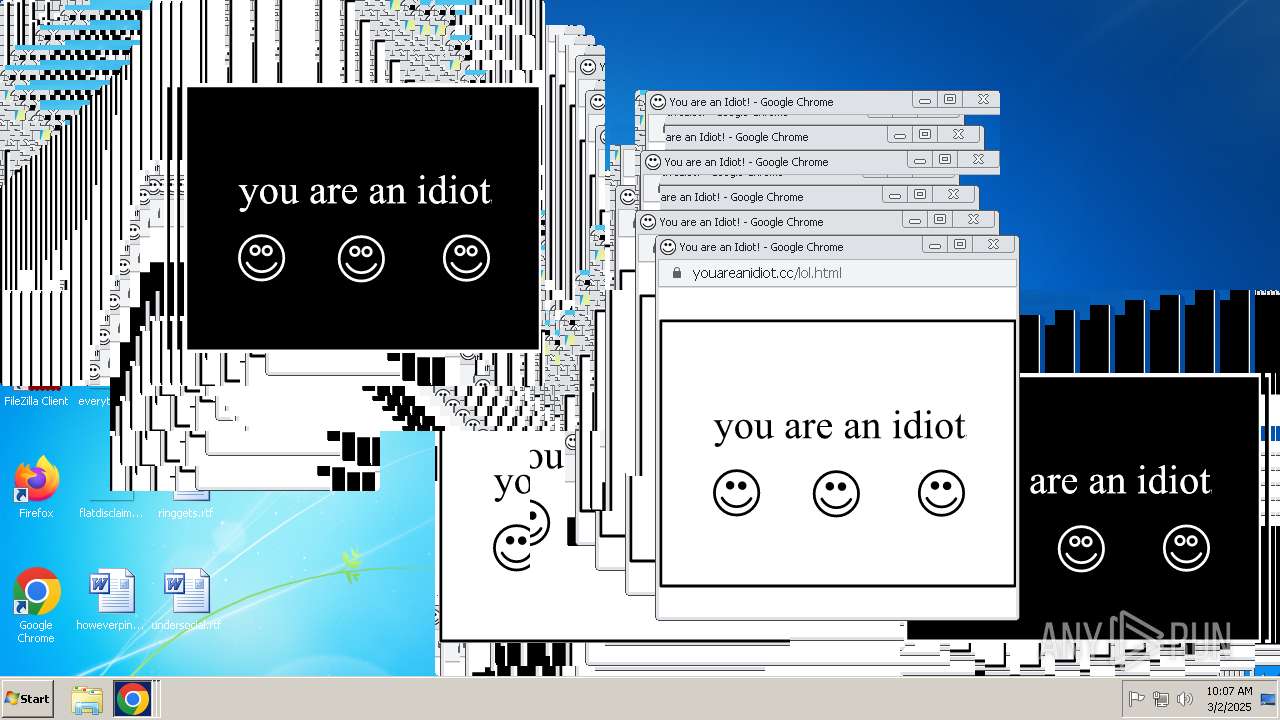1280x720 pixels.
Task: Click the middle smiley in the white front popup
Action: click(x=836, y=493)
